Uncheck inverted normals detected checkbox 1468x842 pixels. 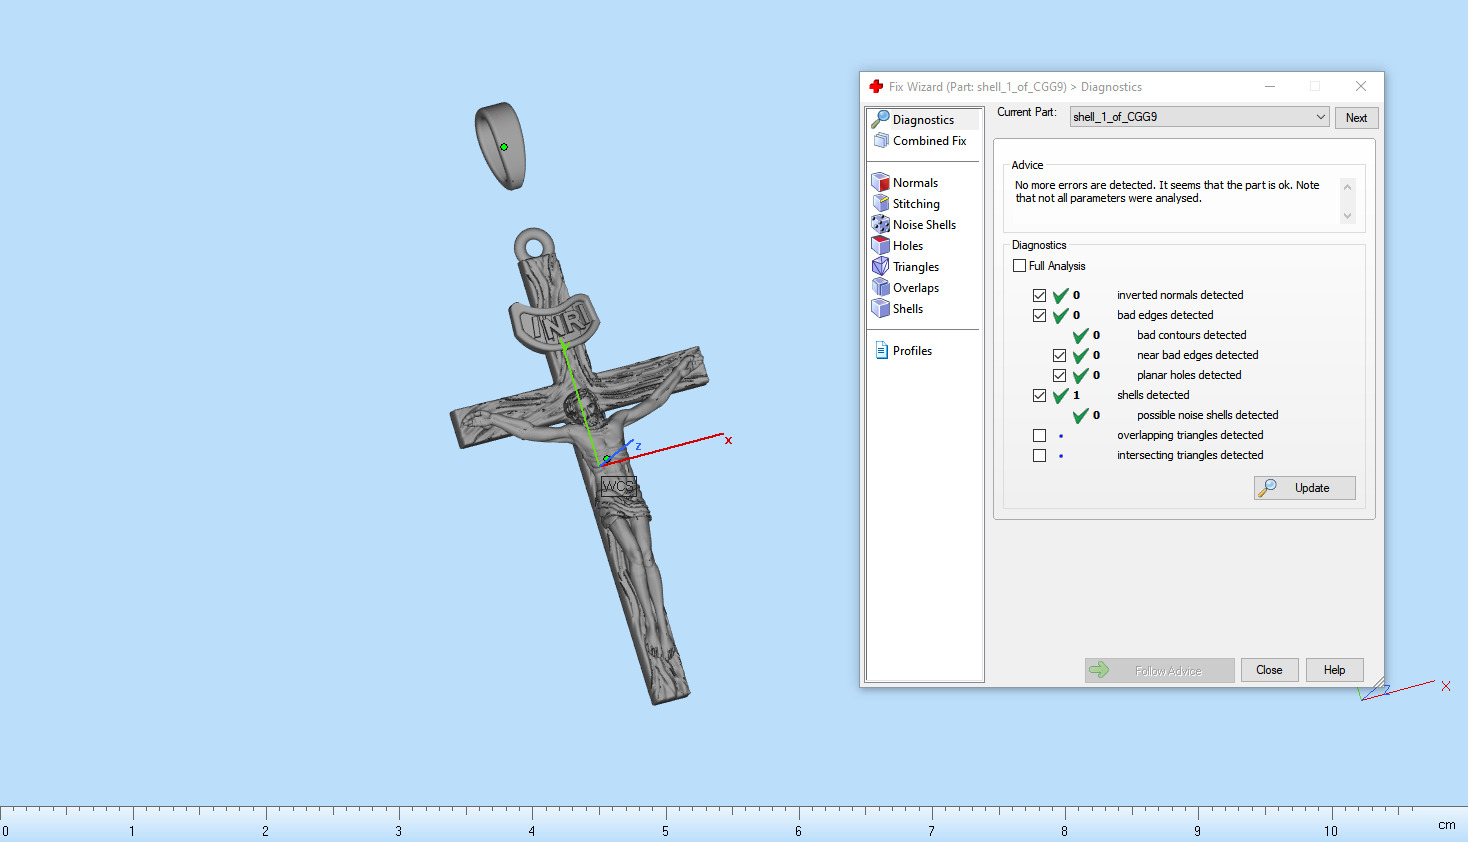1040,295
